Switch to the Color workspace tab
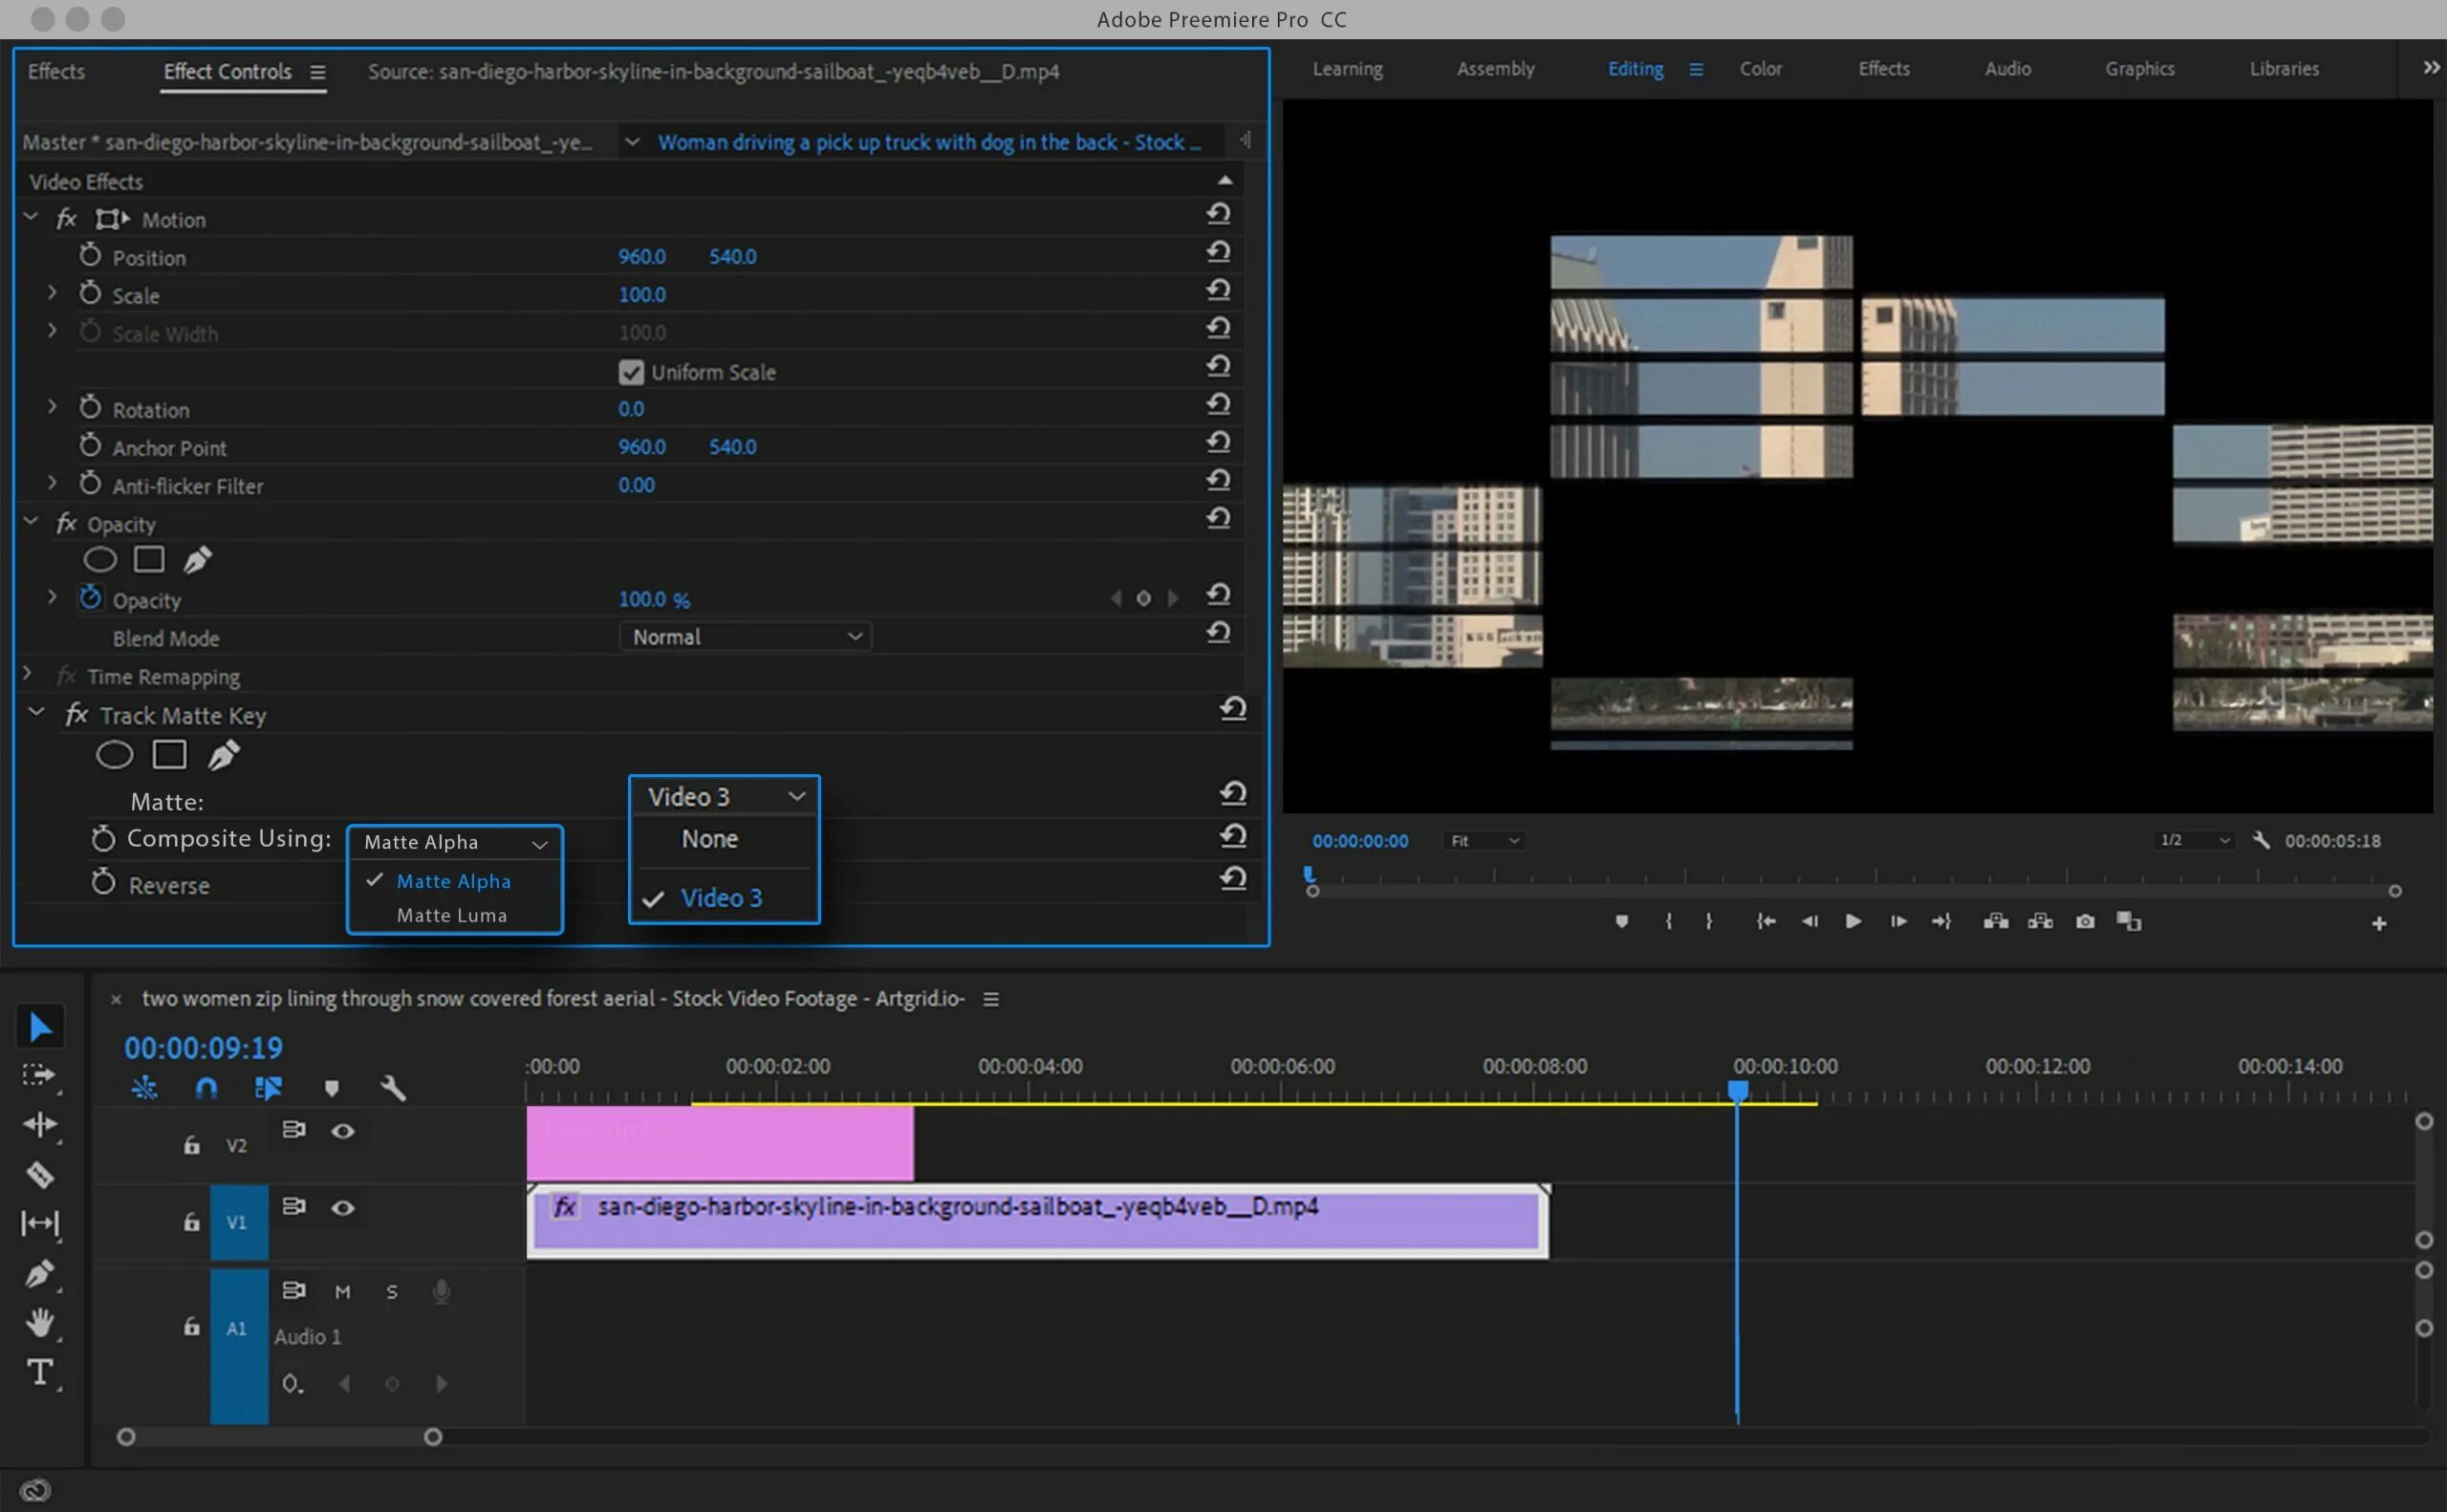This screenshot has height=1512, width=2447. 1760,69
